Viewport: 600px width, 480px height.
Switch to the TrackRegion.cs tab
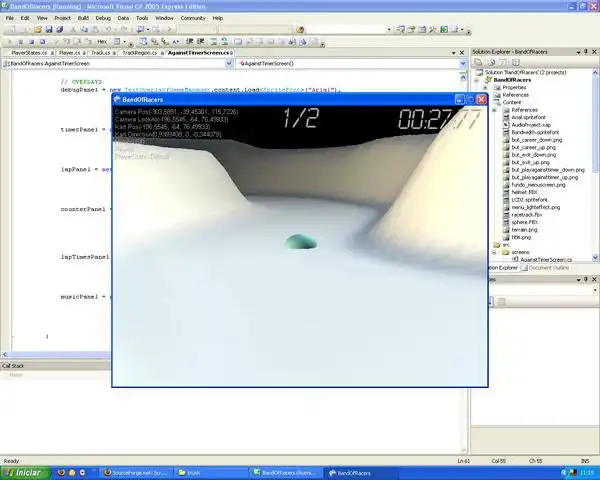click(x=140, y=53)
